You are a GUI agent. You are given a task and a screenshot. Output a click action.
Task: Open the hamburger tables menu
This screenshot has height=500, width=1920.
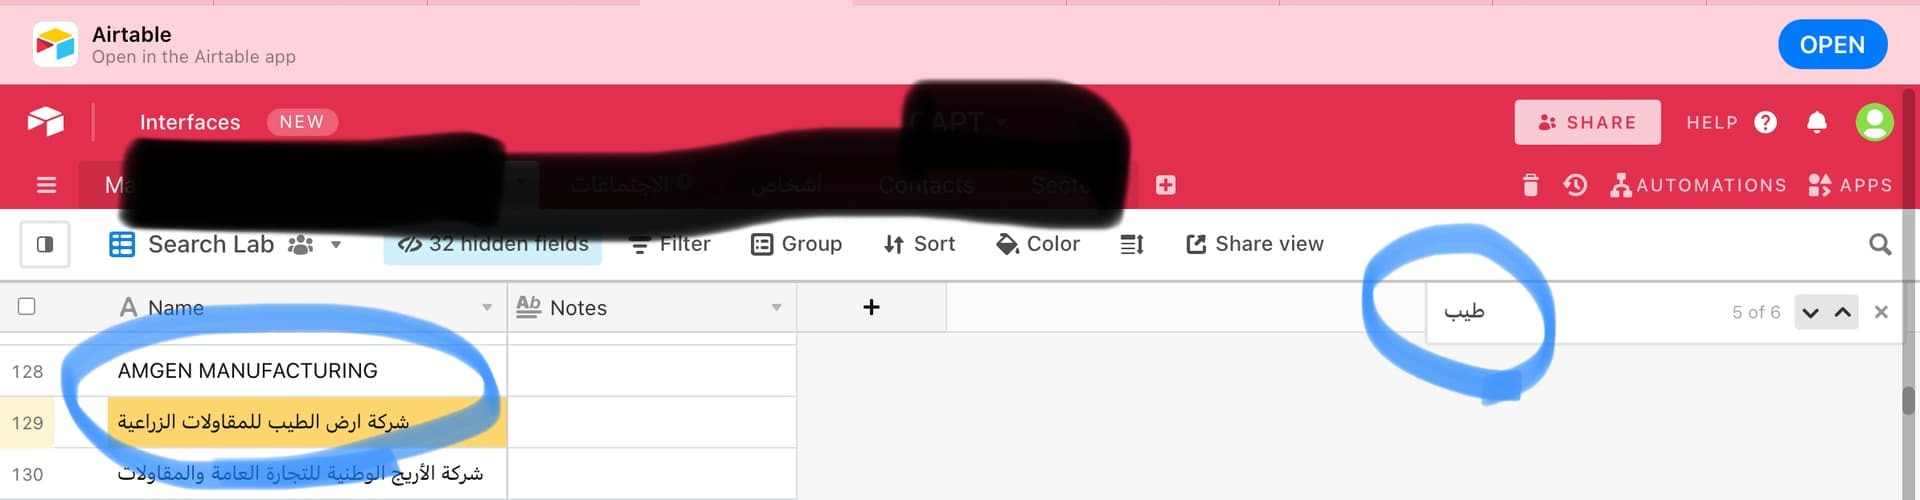click(x=46, y=185)
